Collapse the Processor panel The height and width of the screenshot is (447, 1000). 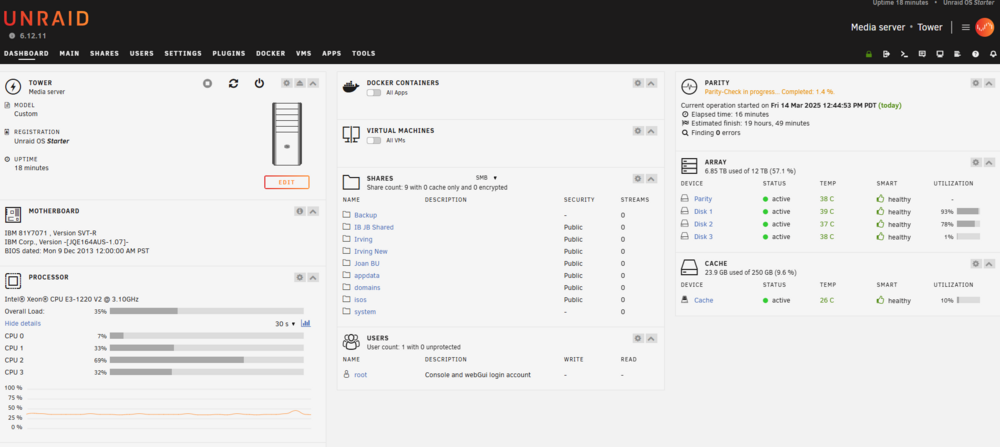coord(313,277)
